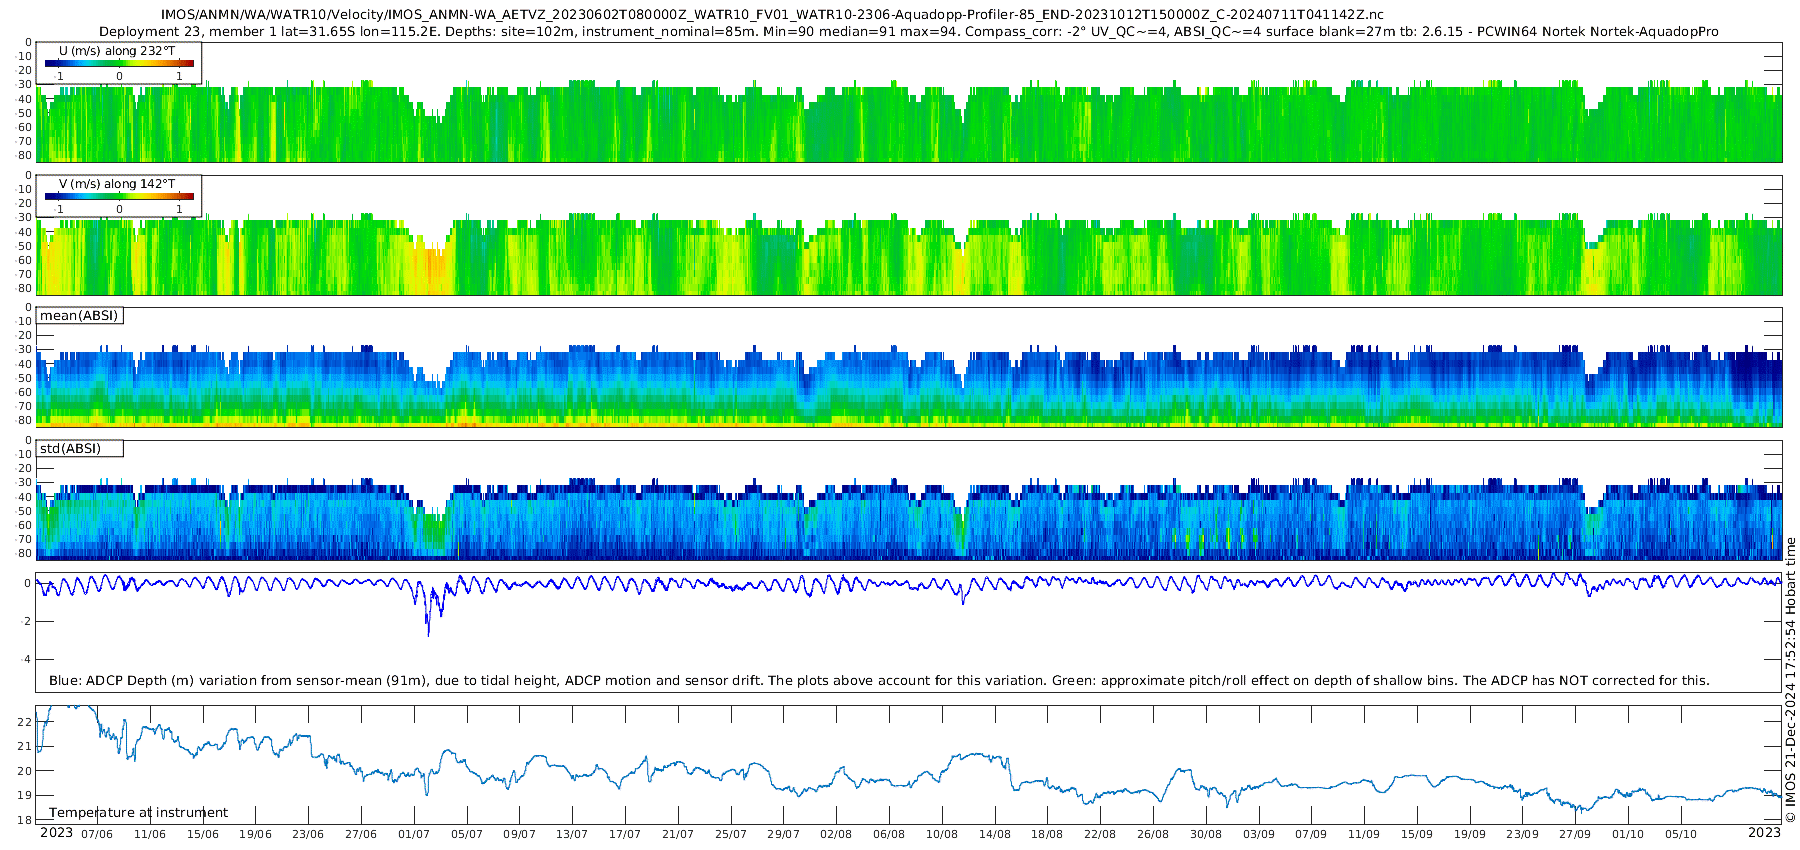Select the 14/08 date tick on time axis
The height and width of the screenshot is (850, 1800).
(x=994, y=834)
